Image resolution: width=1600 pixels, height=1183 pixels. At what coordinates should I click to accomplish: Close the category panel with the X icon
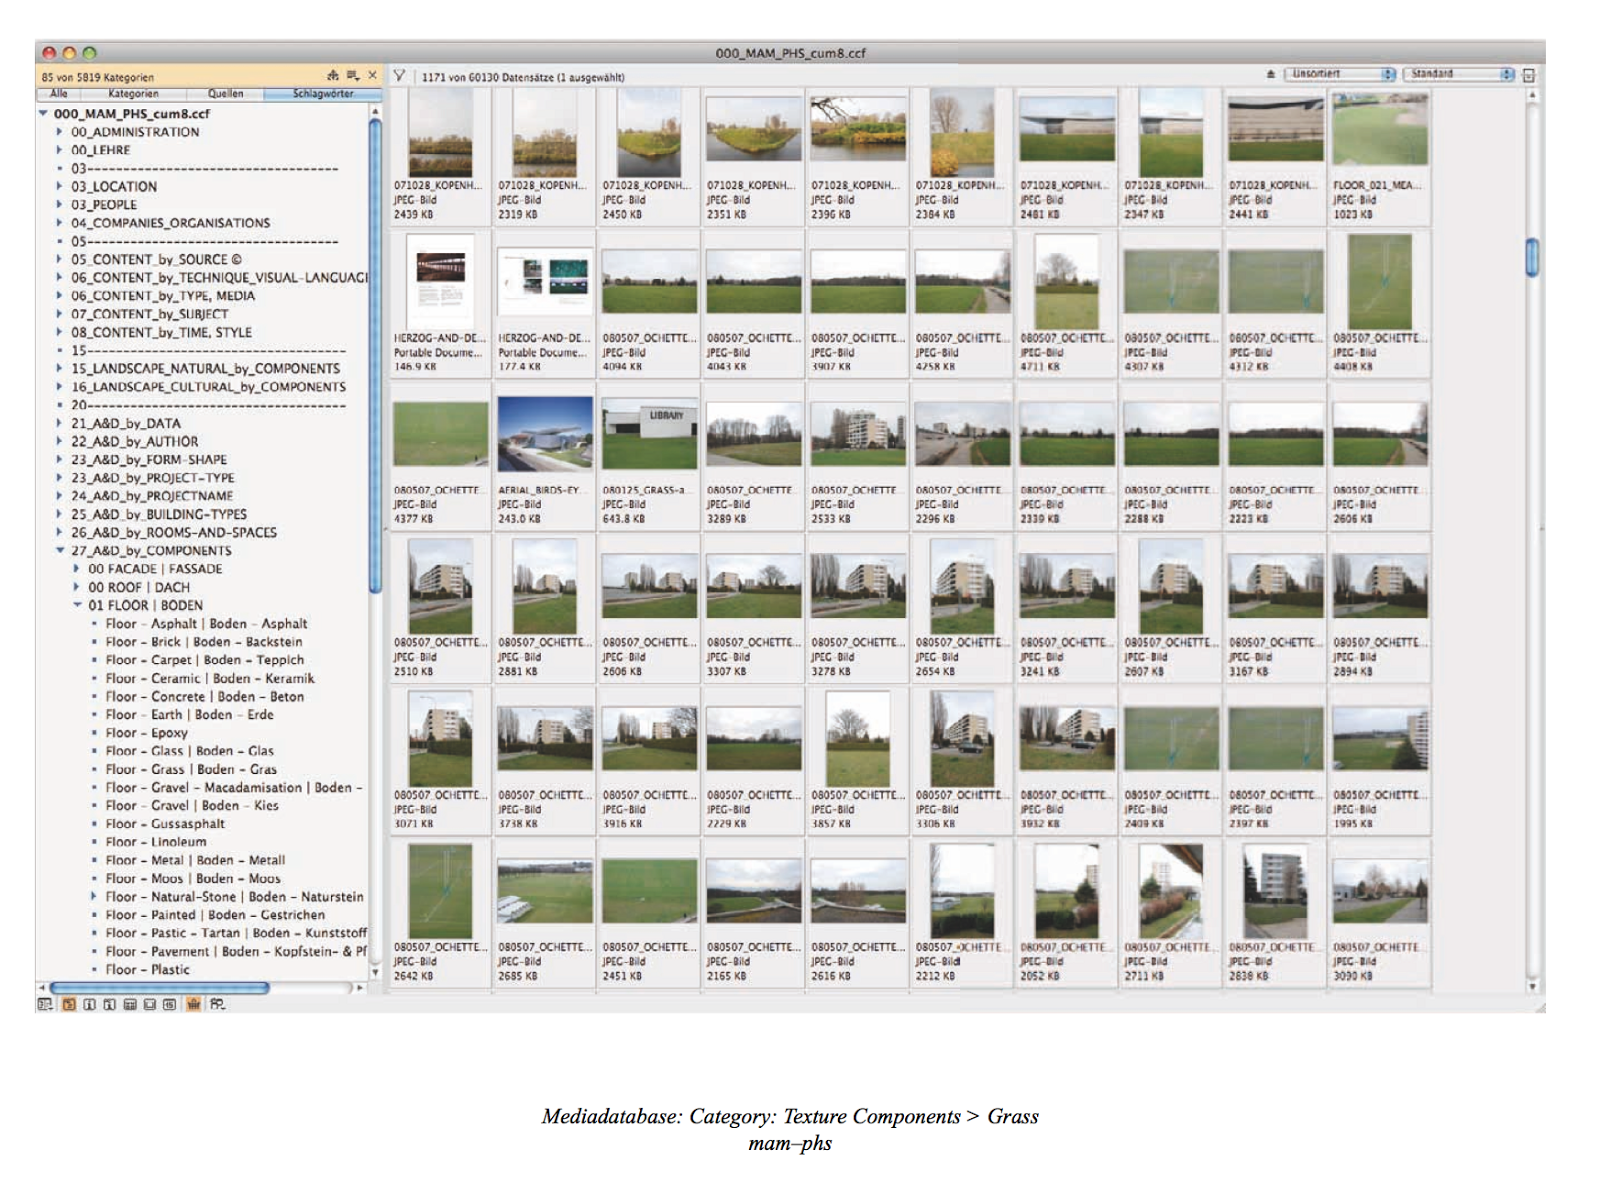coord(372,75)
